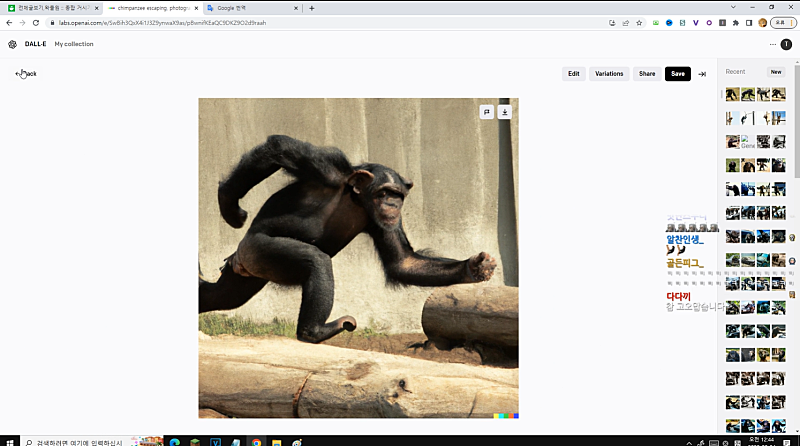Open the three-dot more options menu
The image size is (800, 446).
[773, 44]
